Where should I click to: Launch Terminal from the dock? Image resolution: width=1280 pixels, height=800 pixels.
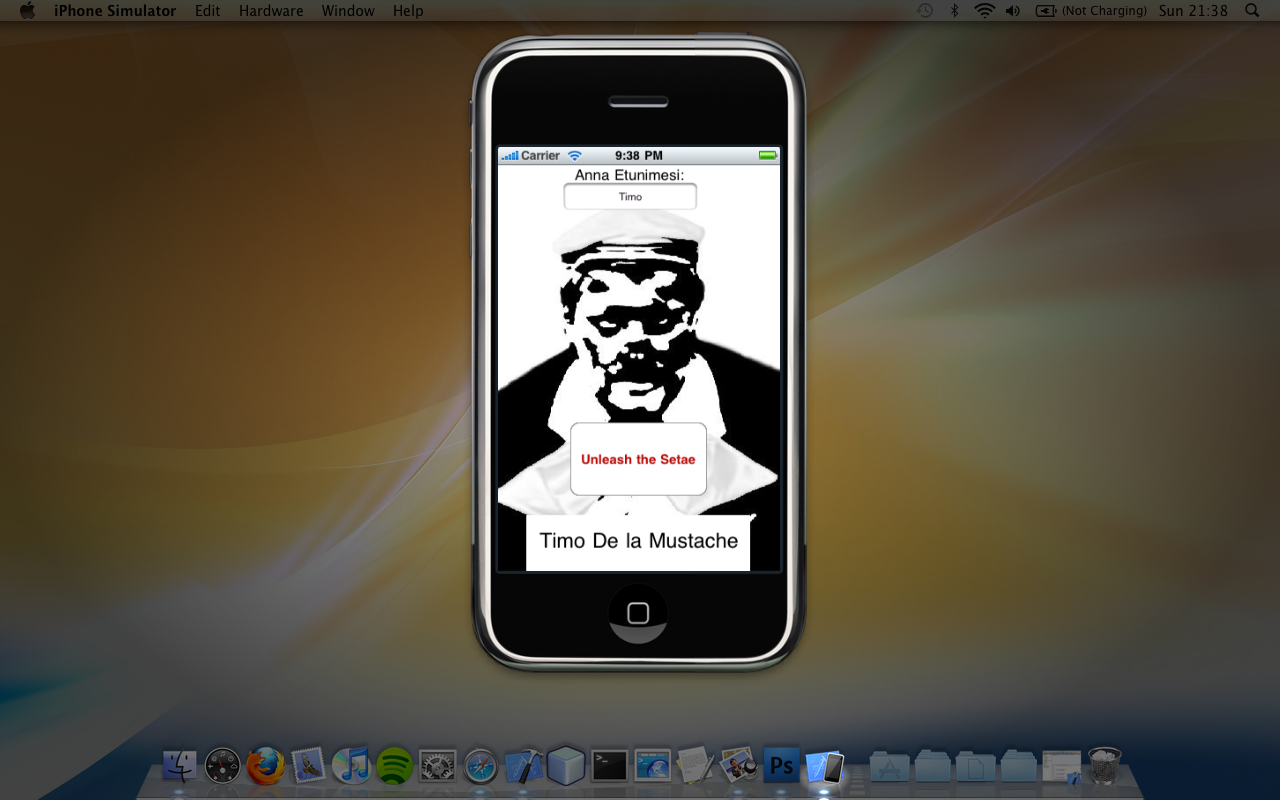click(609, 766)
